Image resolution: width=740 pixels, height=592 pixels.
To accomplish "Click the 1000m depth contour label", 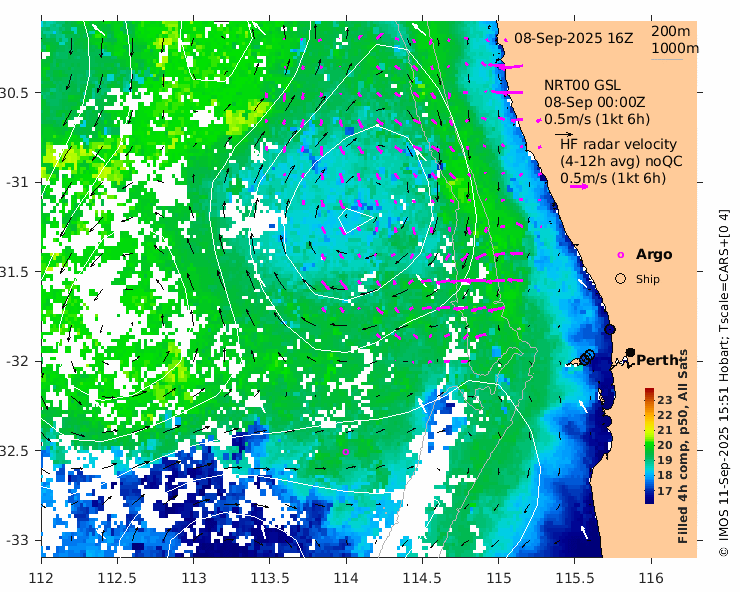I will pos(675,48).
